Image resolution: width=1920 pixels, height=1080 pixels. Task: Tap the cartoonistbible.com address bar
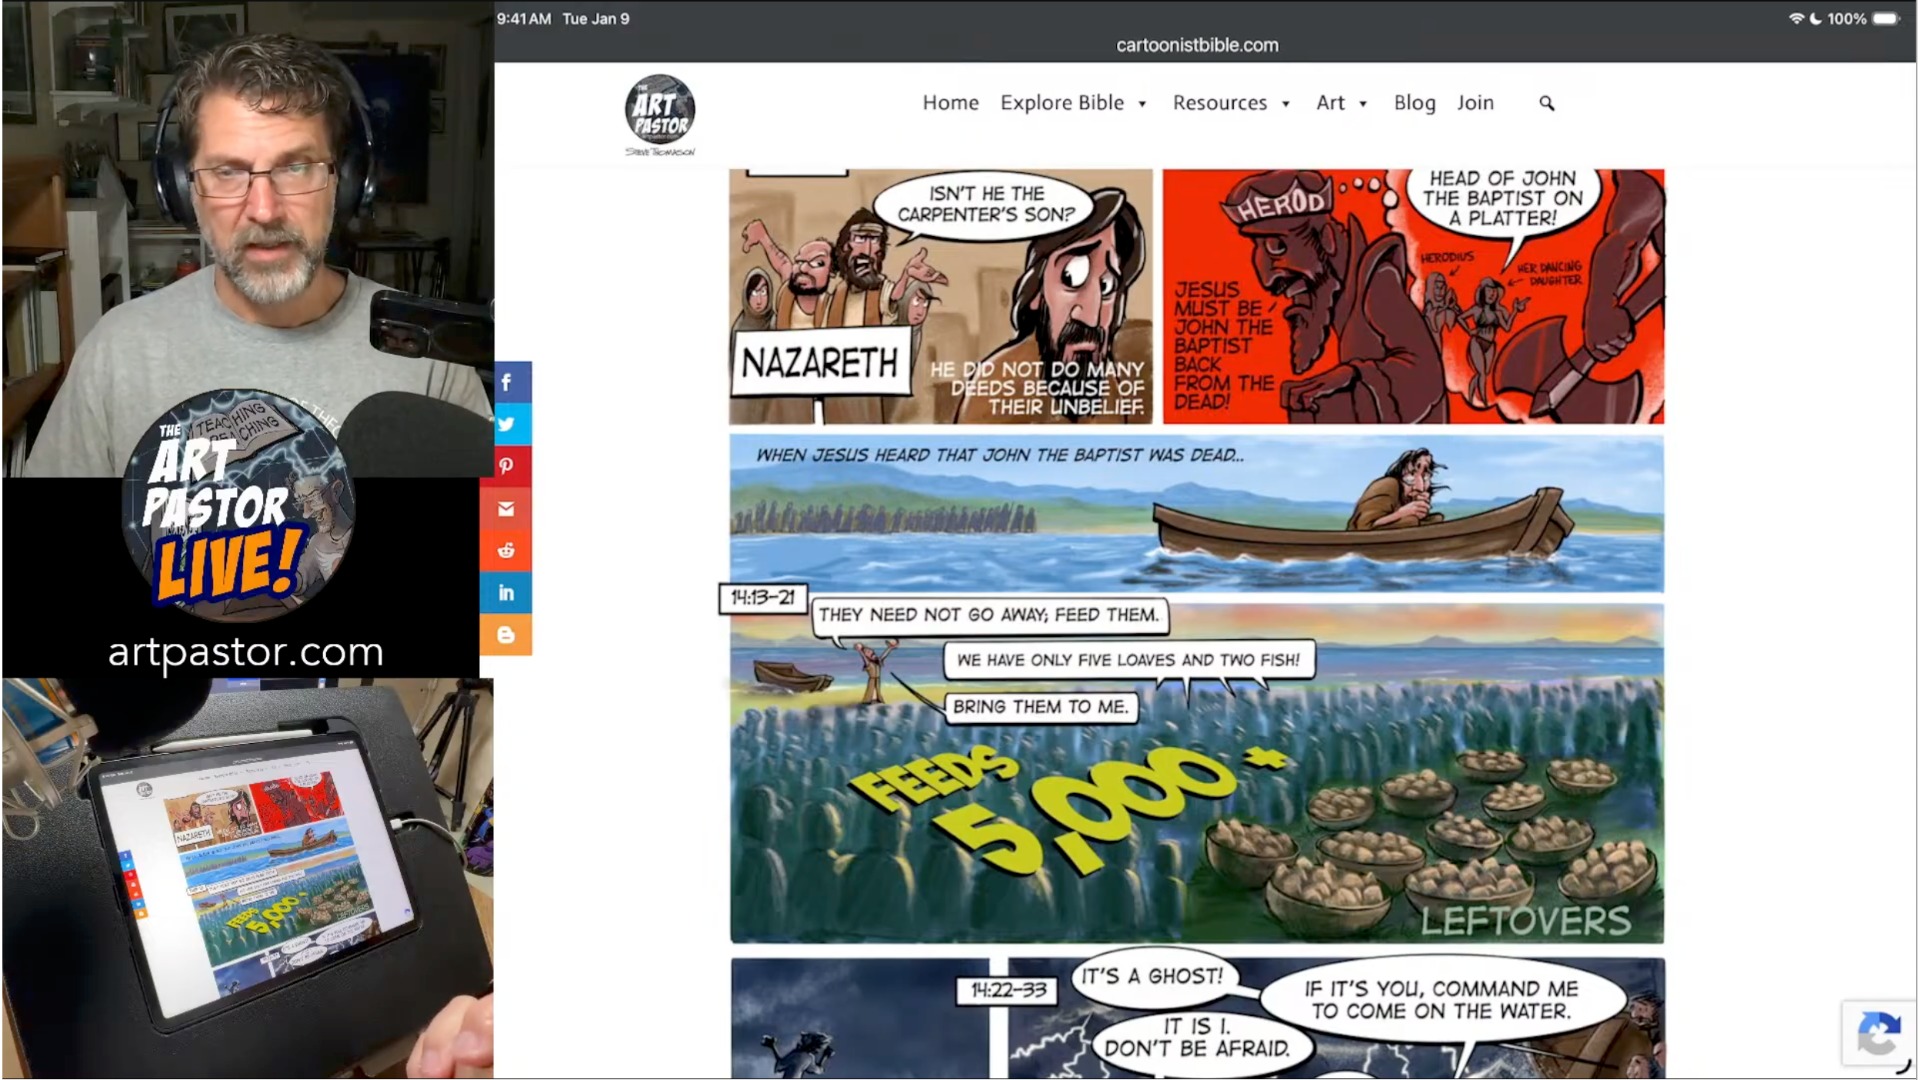pyautogui.click(x=1197, y=45)
